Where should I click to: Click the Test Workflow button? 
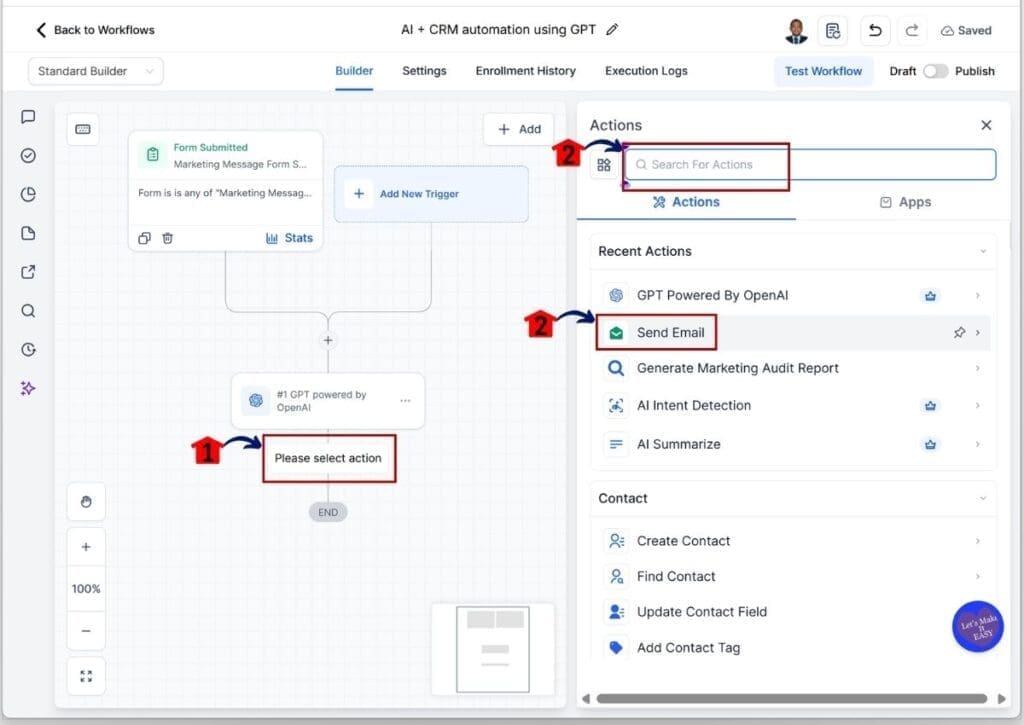click(823, 71)
